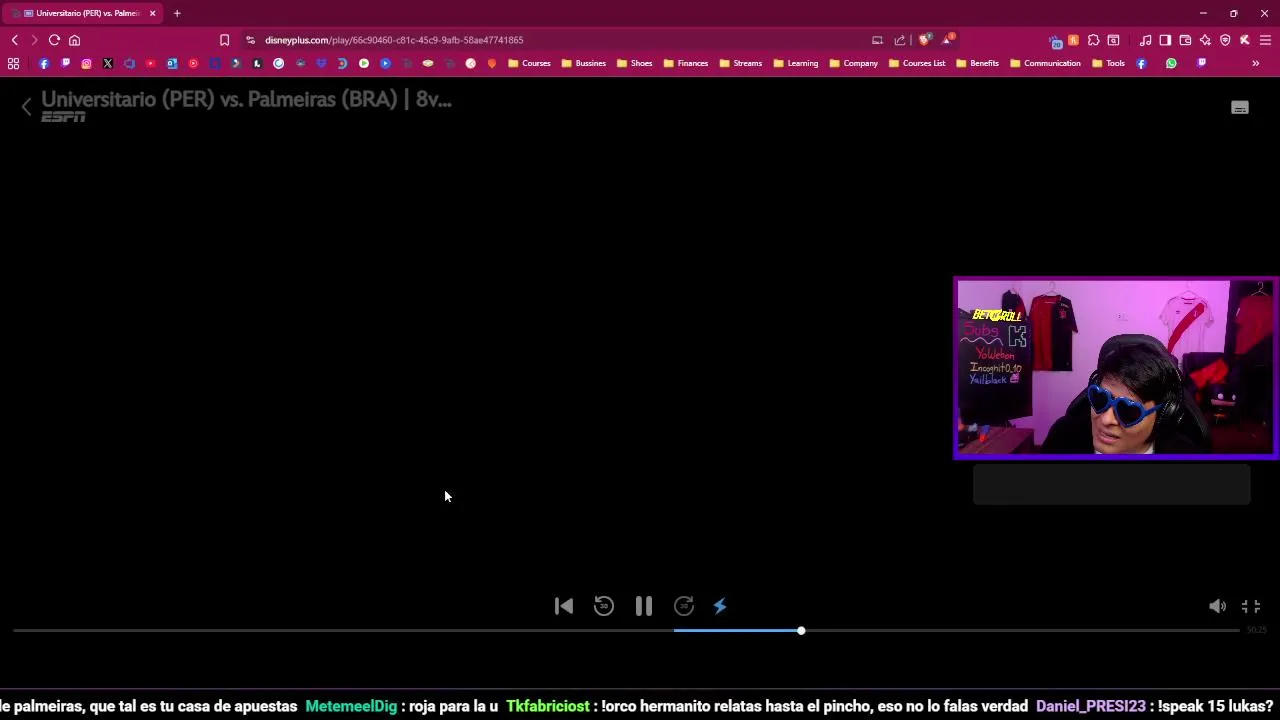Show more bookmarks overflow chevron
Image resolution: width=1280 pixels, height=720 pixels.
click(1255, 63)
